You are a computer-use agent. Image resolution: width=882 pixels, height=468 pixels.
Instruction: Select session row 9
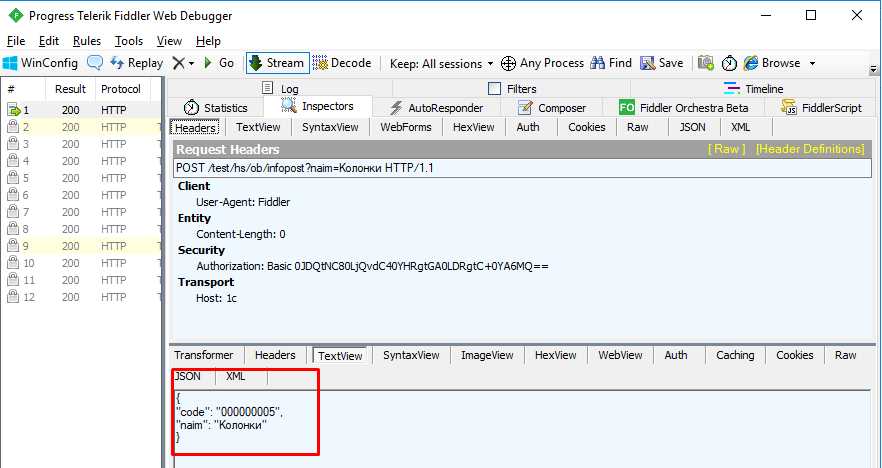[81, 246]
